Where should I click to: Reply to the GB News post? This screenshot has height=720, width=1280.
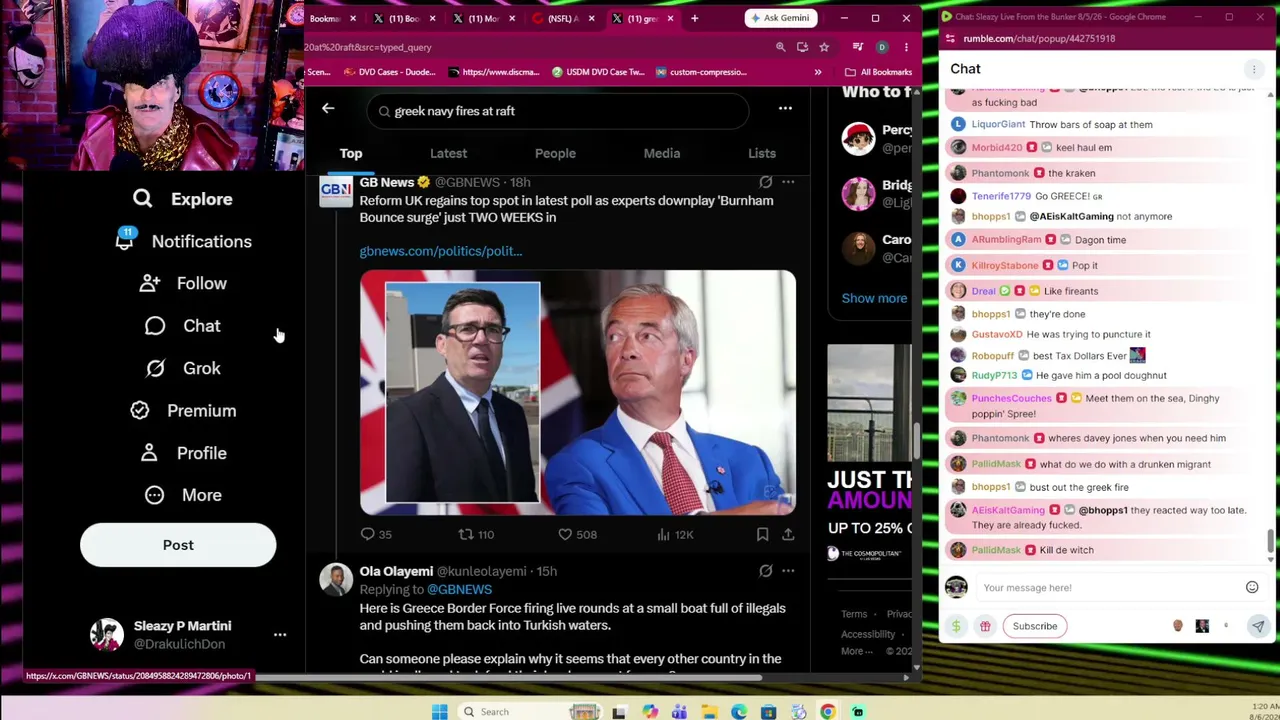(368, 535)
